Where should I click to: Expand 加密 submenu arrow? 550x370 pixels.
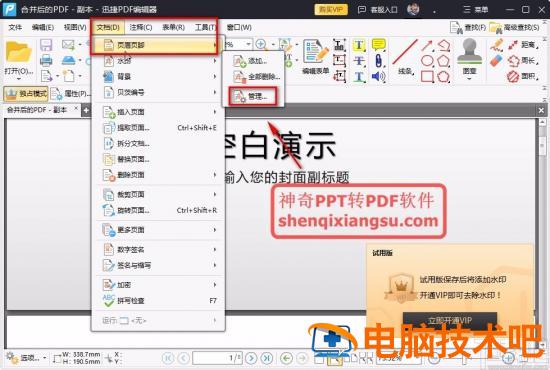click(x=215, y=285)
